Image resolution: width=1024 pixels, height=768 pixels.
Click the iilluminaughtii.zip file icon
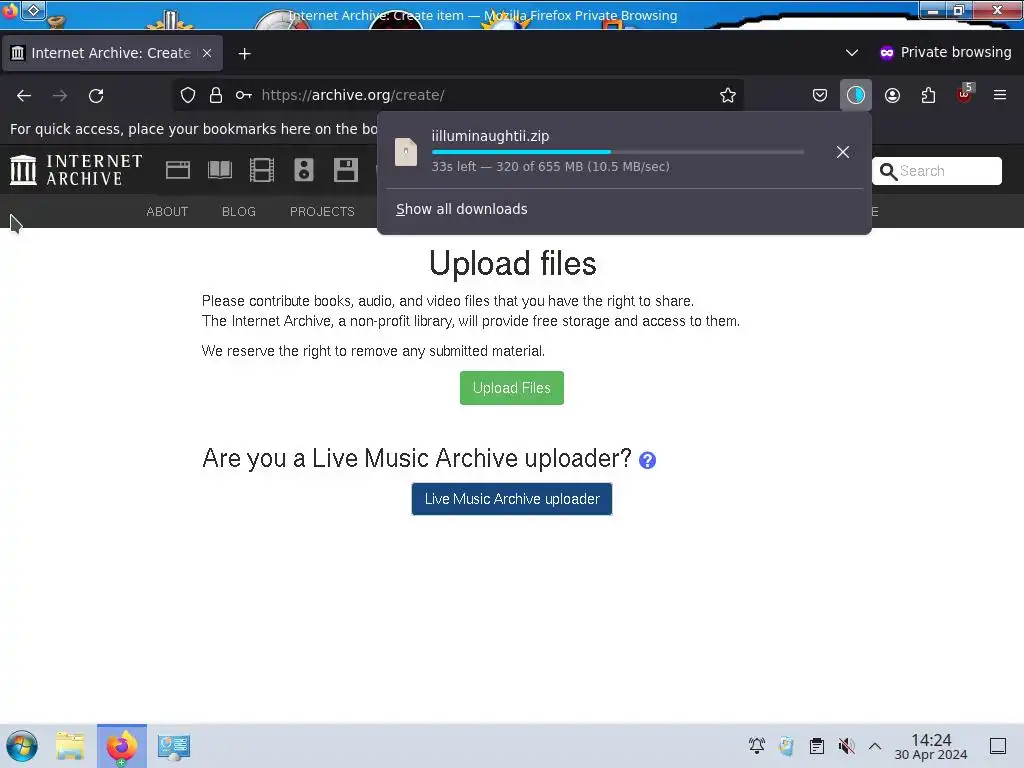pos(406,152)
